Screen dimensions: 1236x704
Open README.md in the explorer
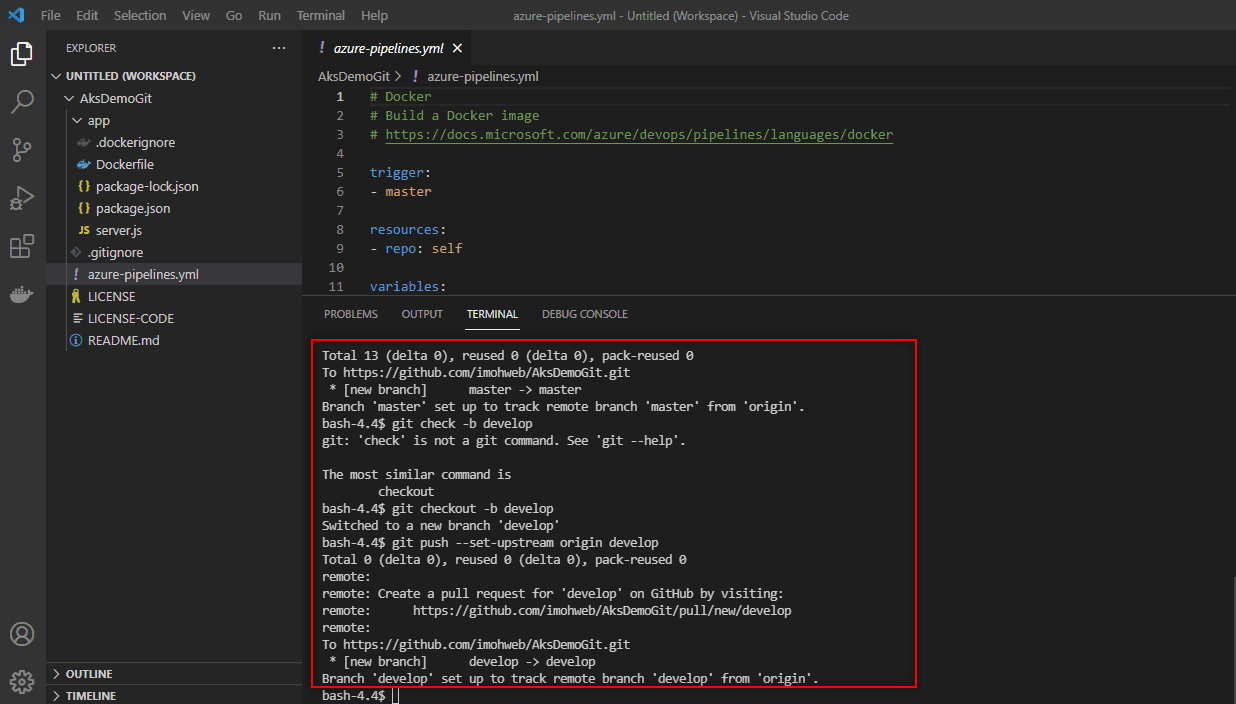(174, 341)
